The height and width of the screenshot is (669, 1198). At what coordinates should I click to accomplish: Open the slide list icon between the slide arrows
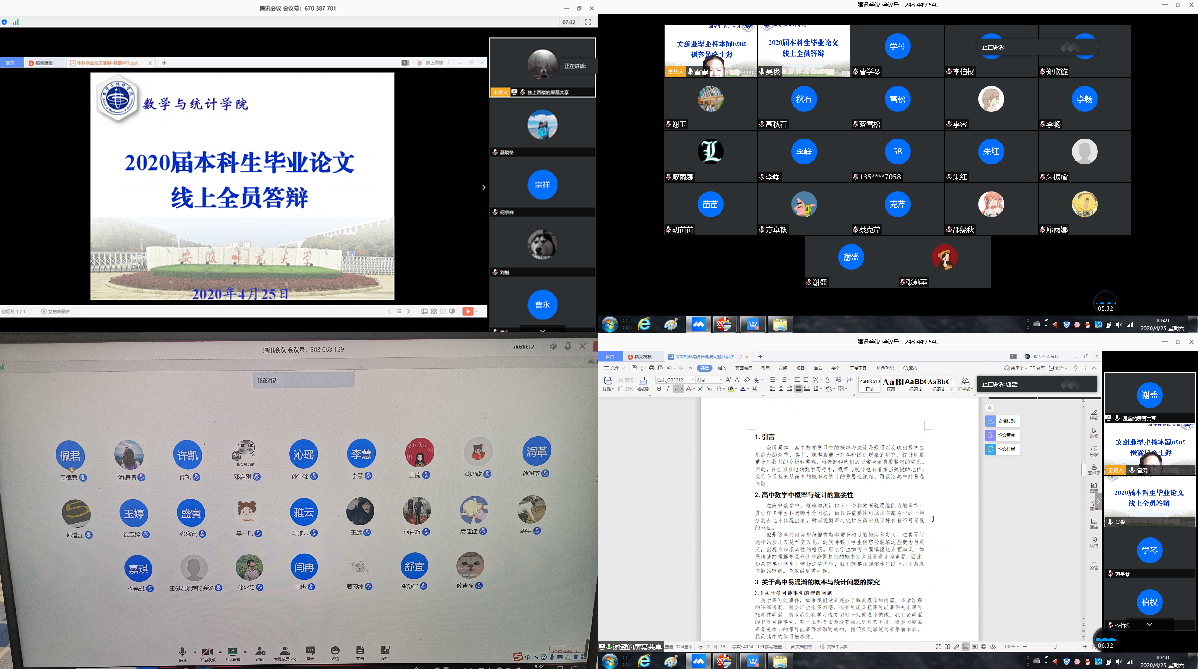(x=399, y=312)
